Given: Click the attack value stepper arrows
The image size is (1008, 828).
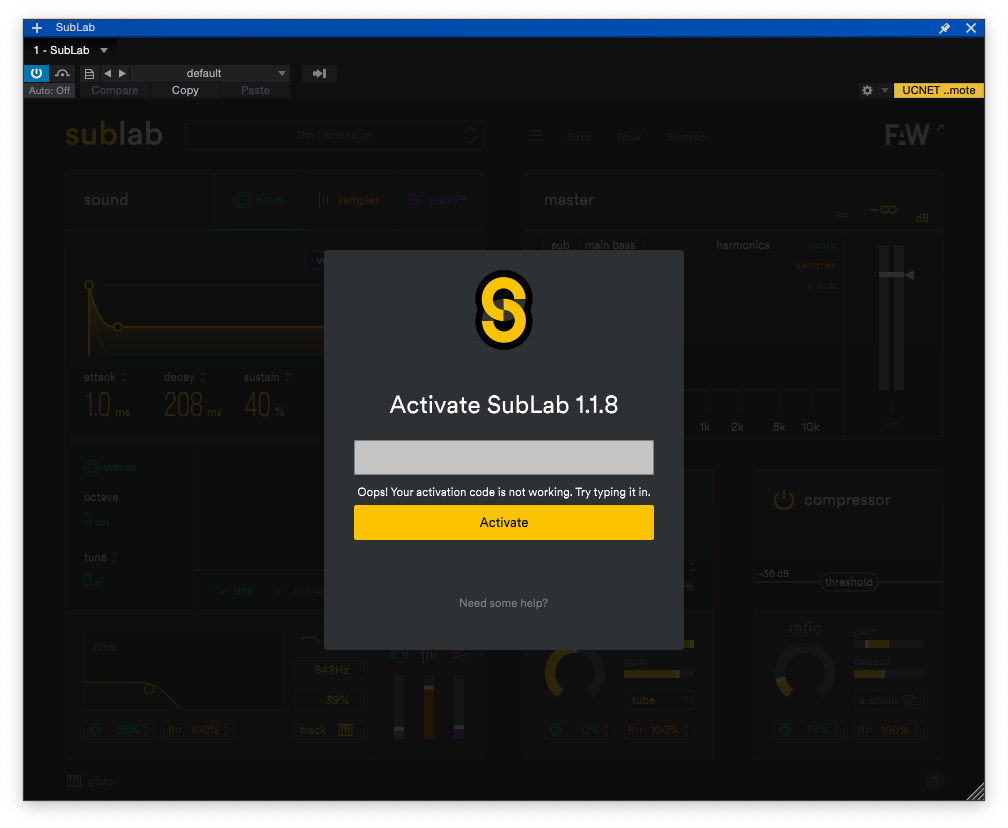Looking at the screenshot, I should click(x=123, y=377).
